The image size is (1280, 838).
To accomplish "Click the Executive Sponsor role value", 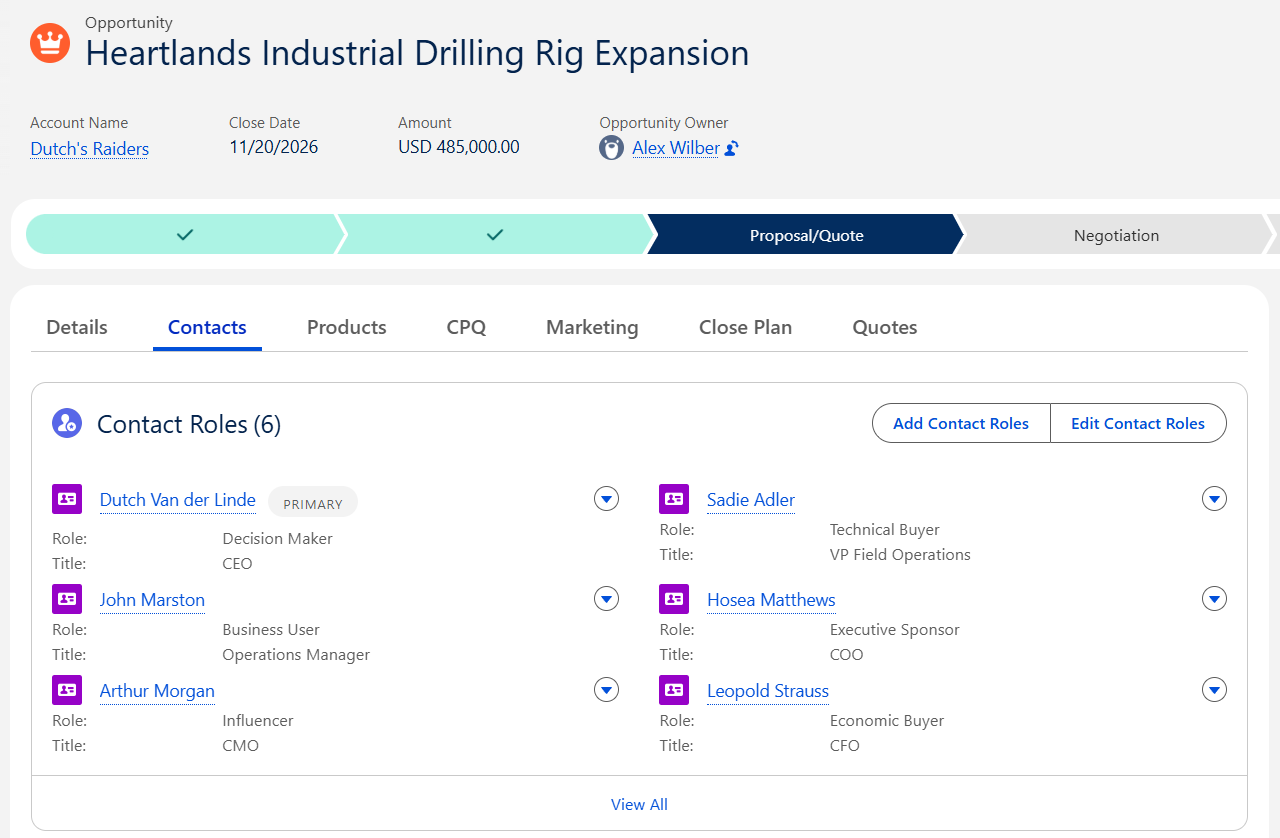I will click(x=895, y=629).
